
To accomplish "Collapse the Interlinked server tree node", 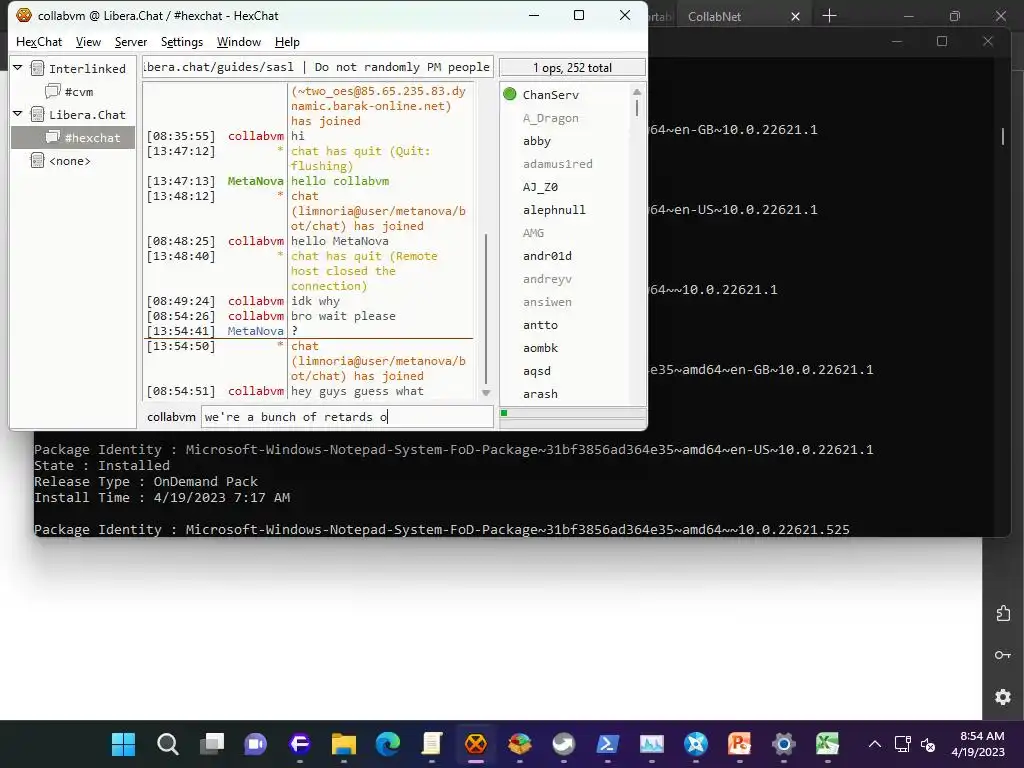I will (x=18, y=68).
